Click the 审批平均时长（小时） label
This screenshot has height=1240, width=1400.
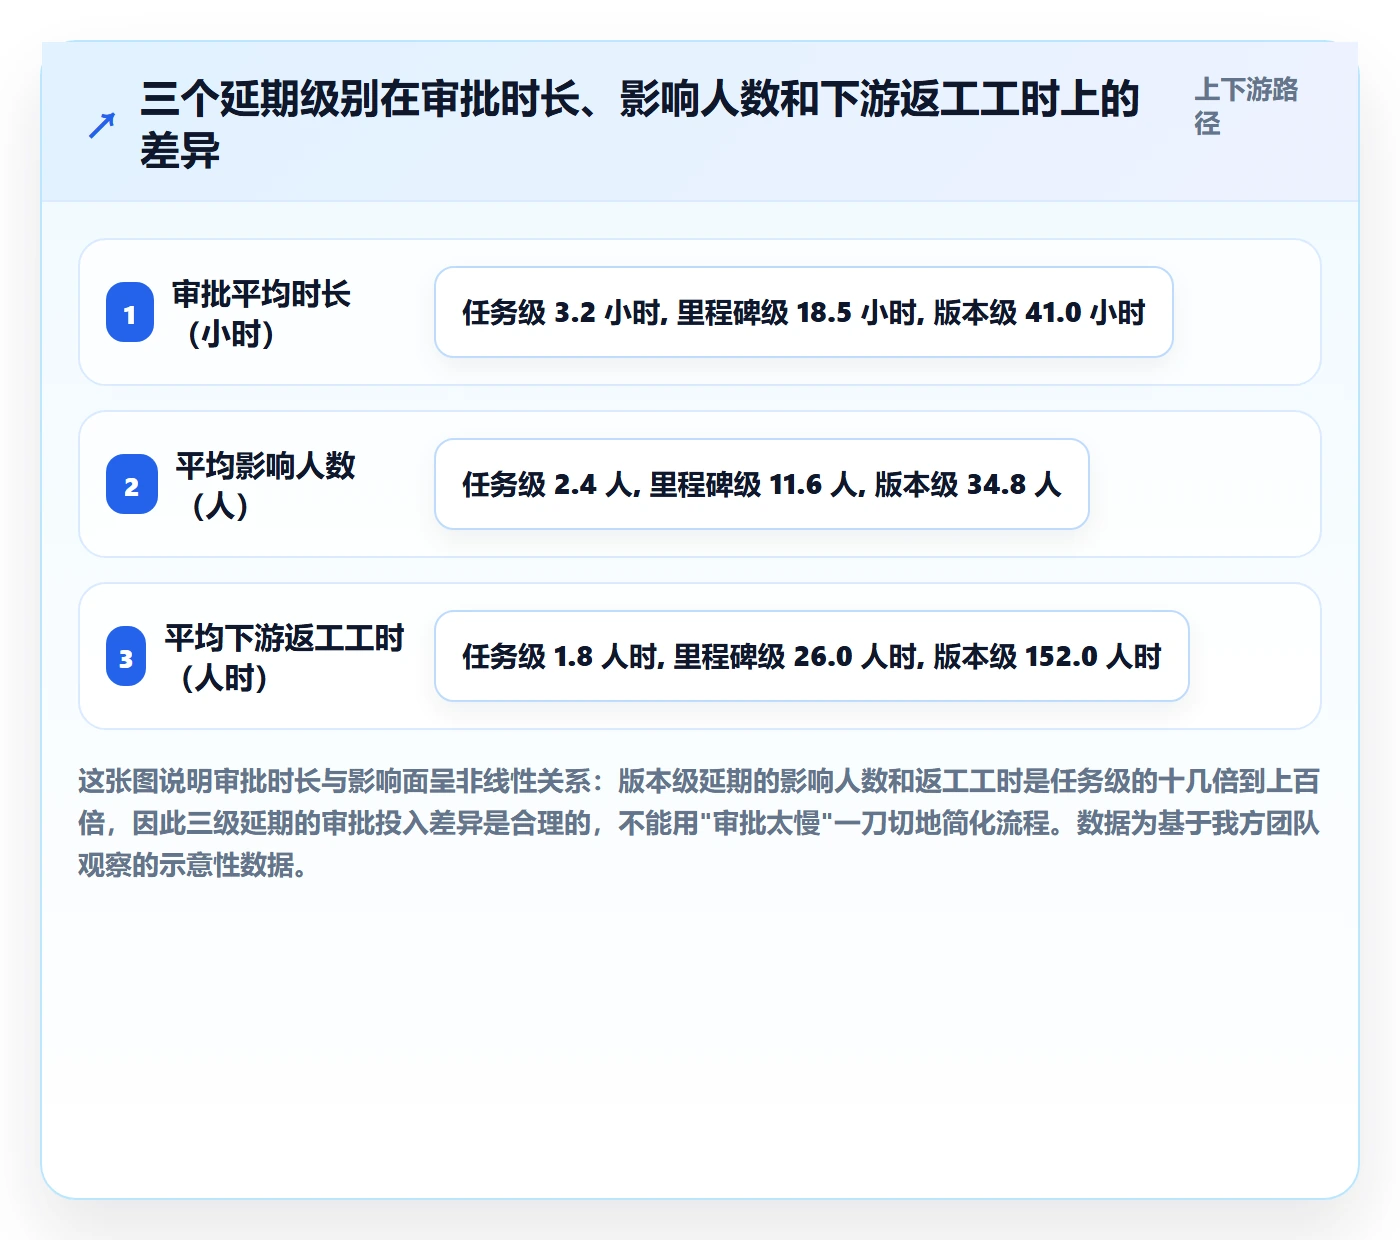[261, 313]
